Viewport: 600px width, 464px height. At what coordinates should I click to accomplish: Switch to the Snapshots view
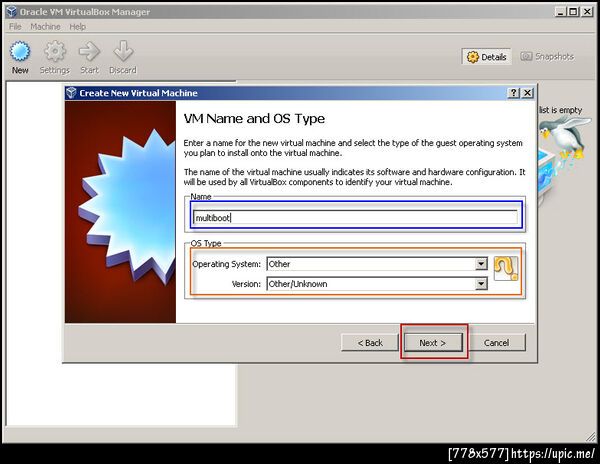pos(547,57)
